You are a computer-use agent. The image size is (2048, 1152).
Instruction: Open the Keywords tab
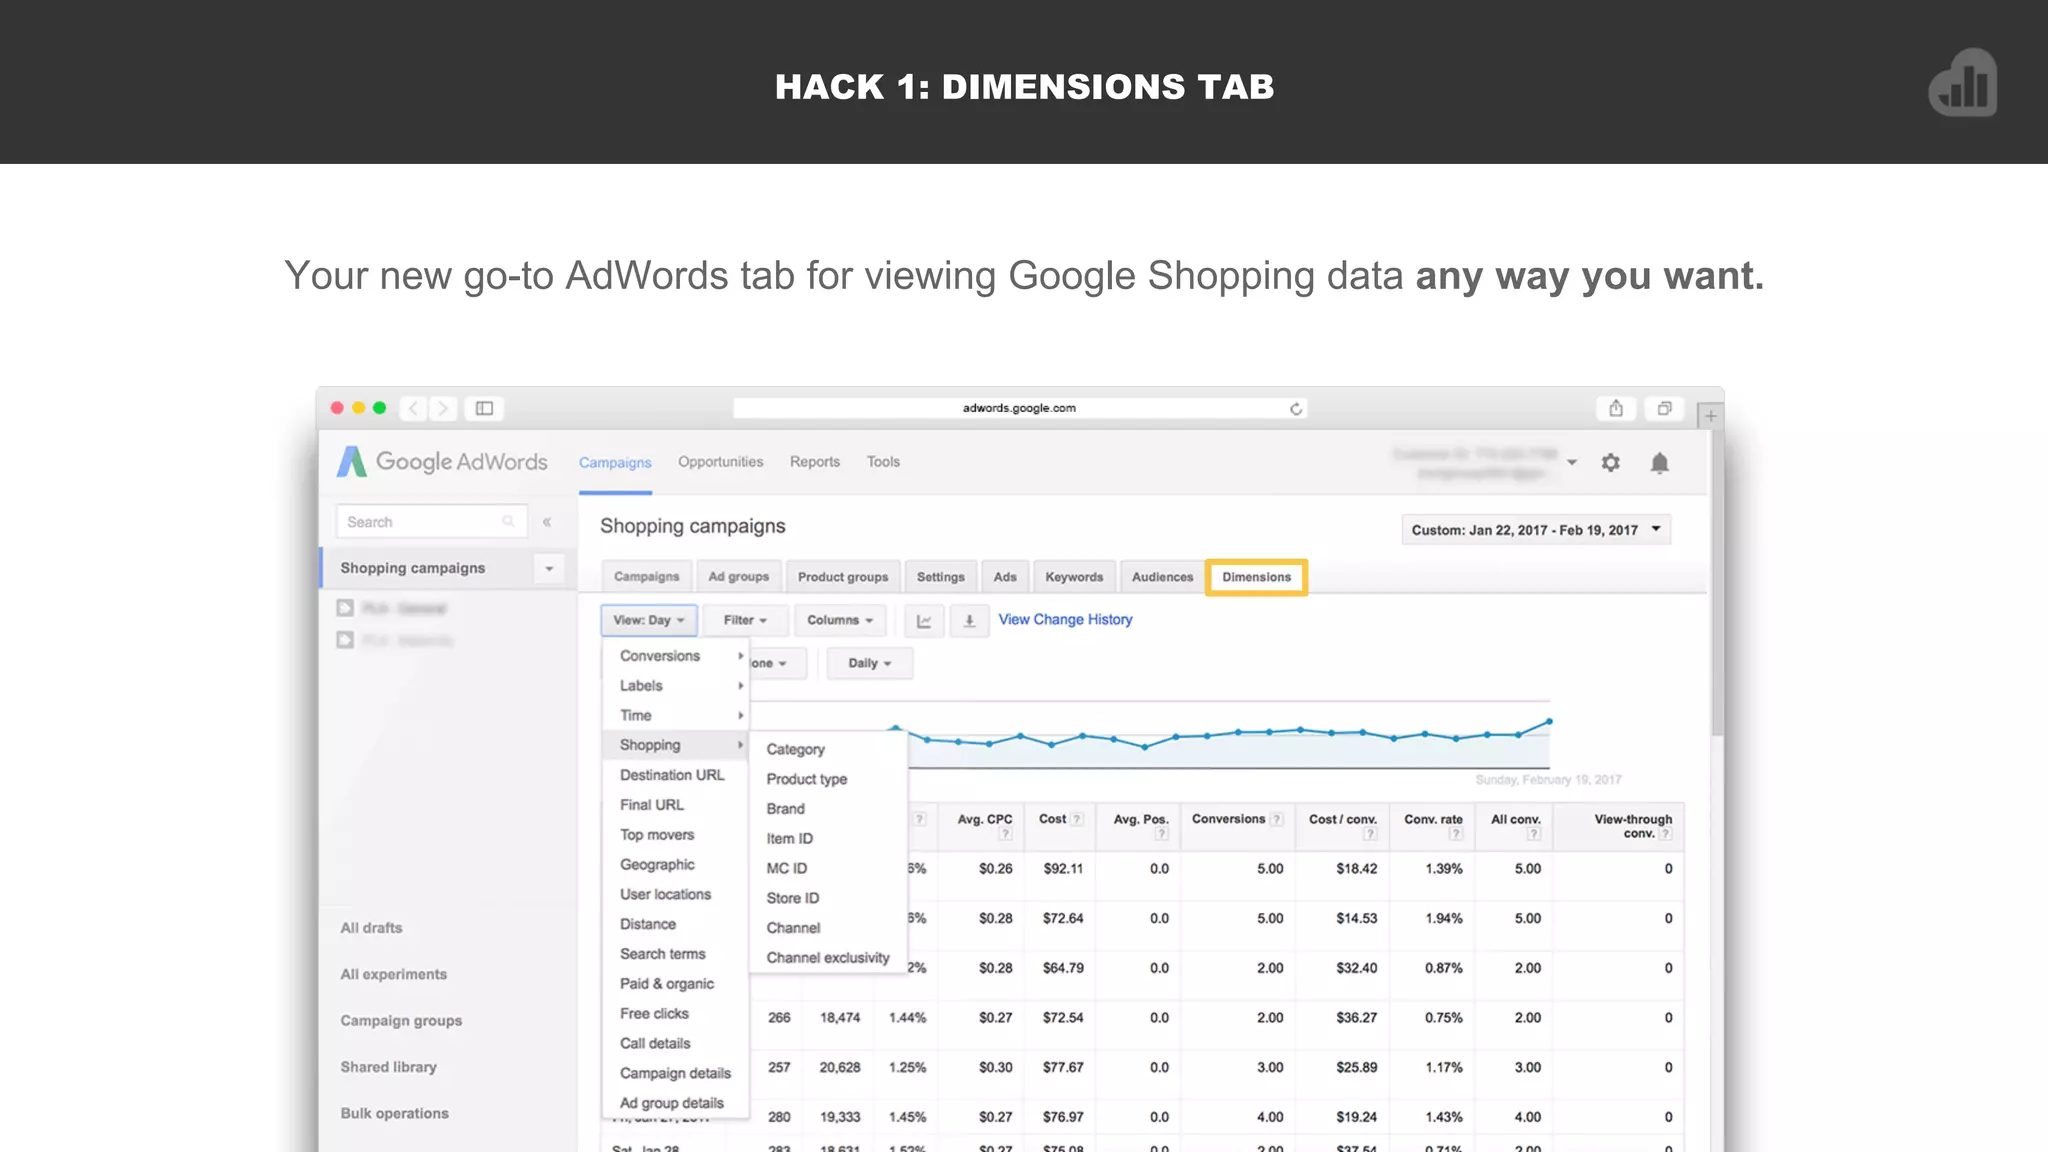point(1074,577)
